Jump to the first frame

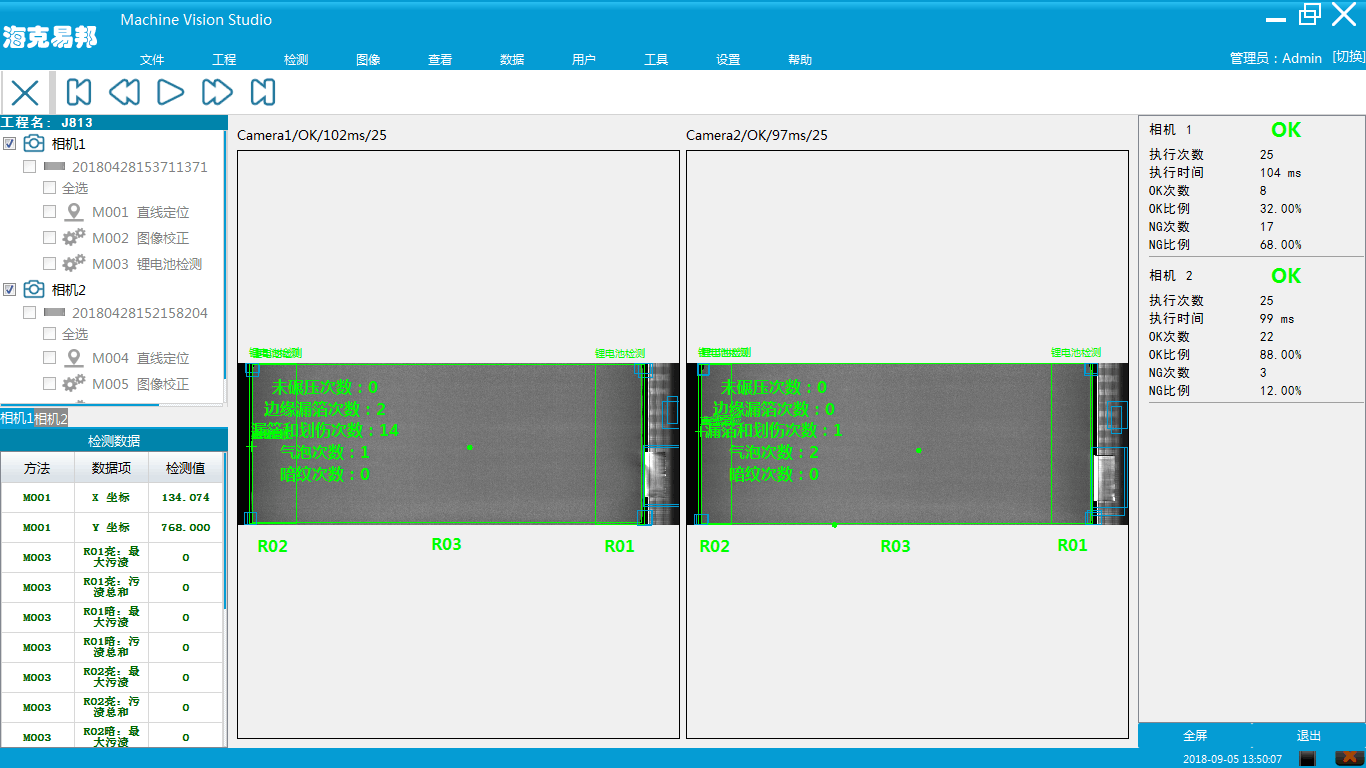(x=79, y=93)
